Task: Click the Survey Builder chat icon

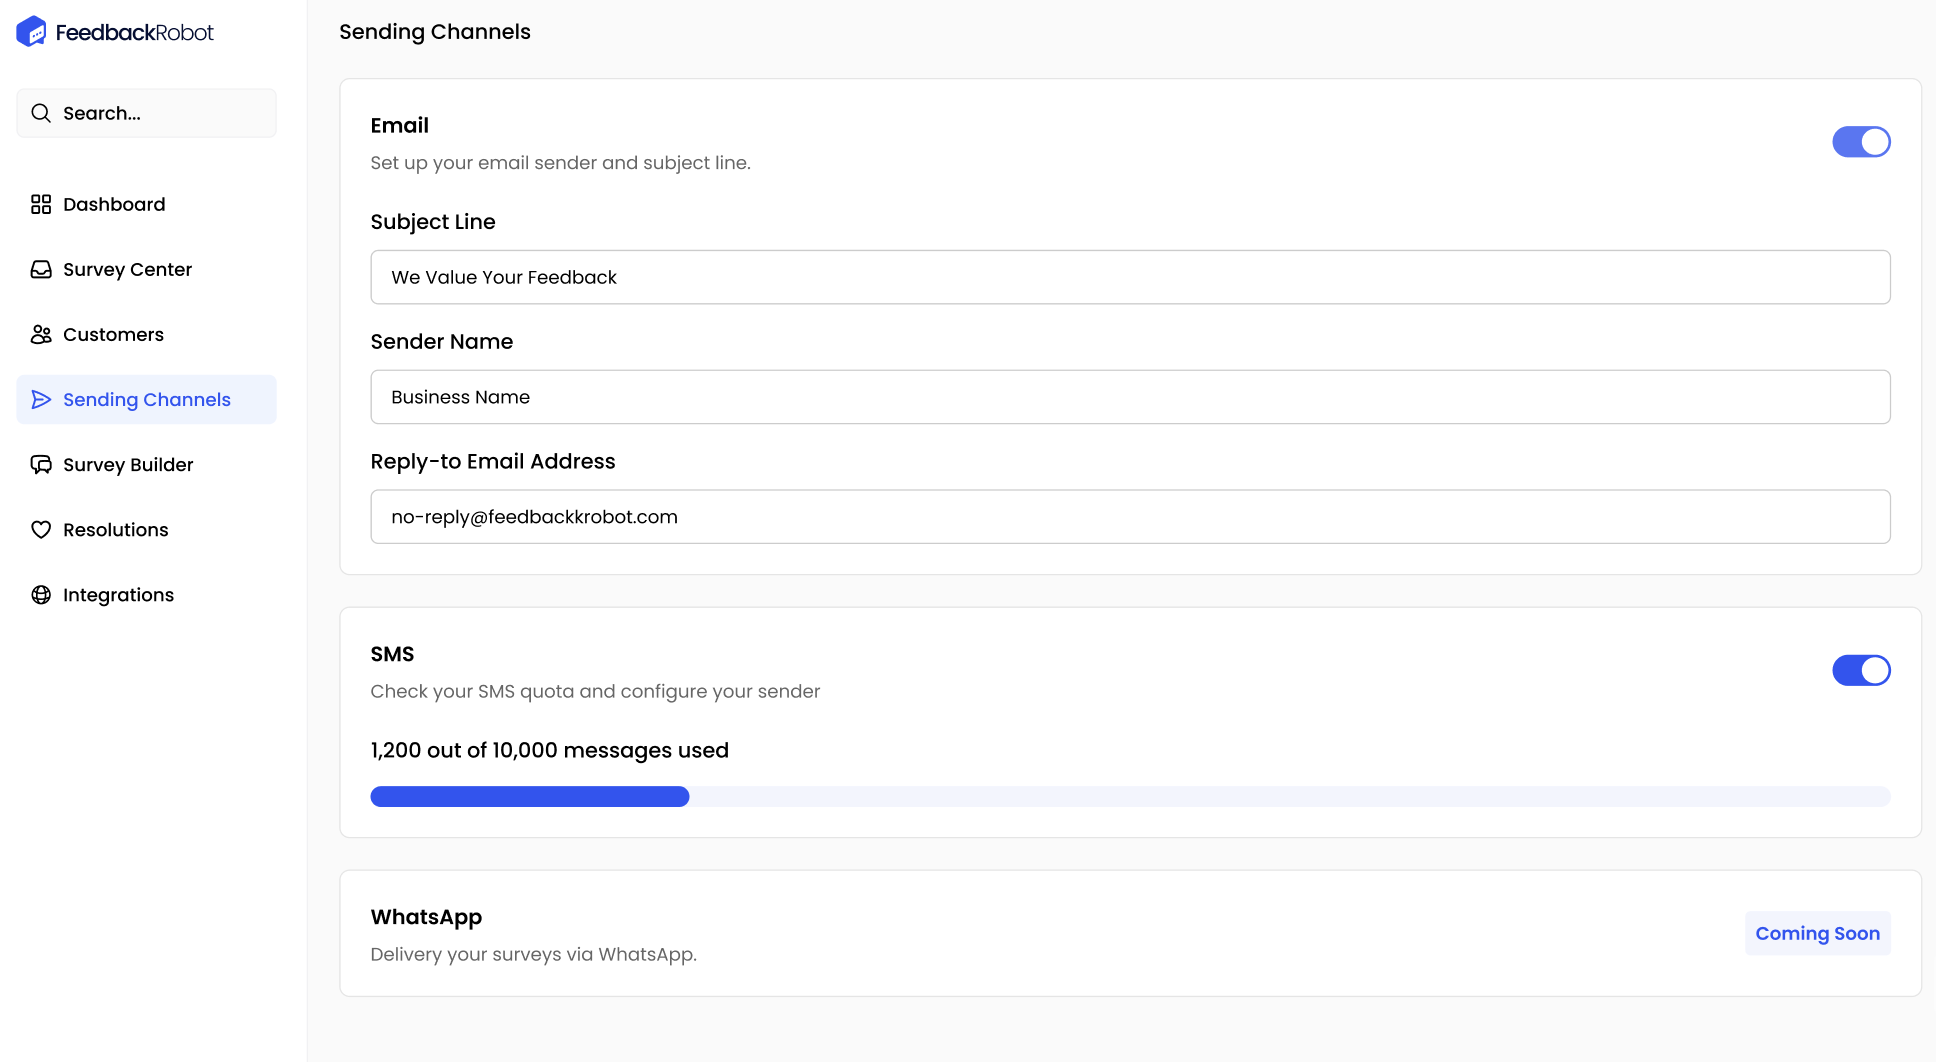Action: tap(41, 464)
